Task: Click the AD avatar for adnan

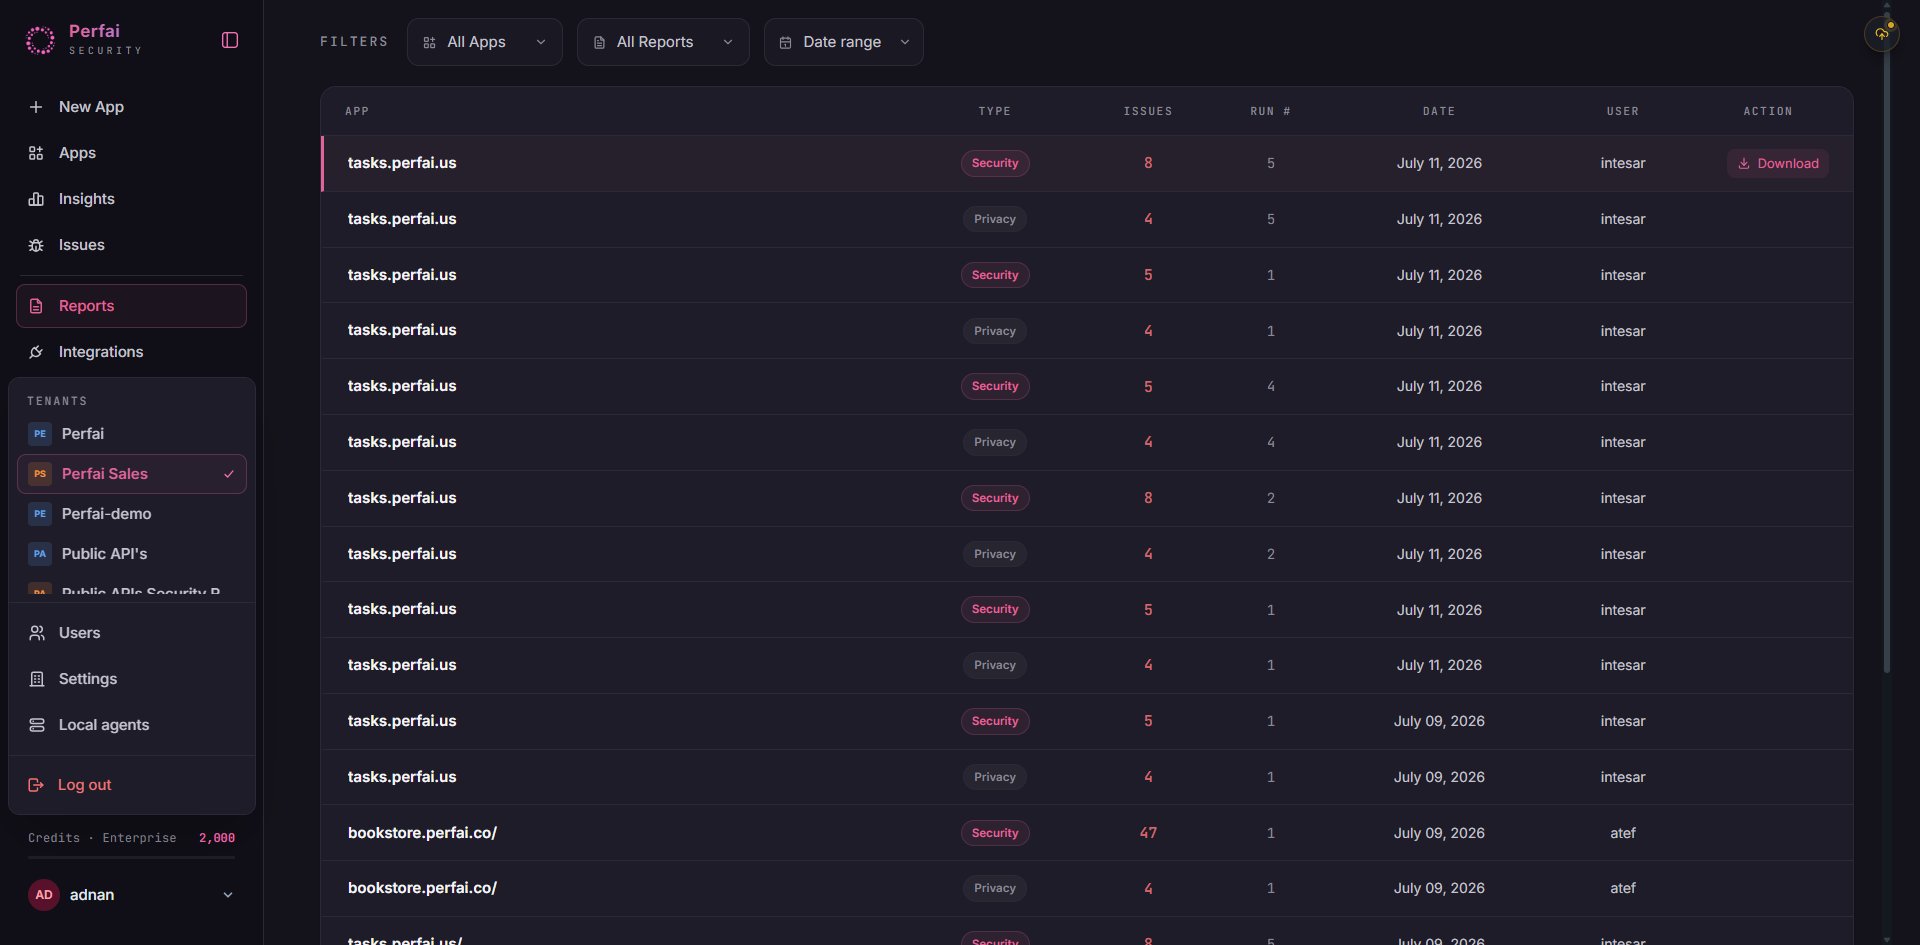Action: tap(44, 895)
